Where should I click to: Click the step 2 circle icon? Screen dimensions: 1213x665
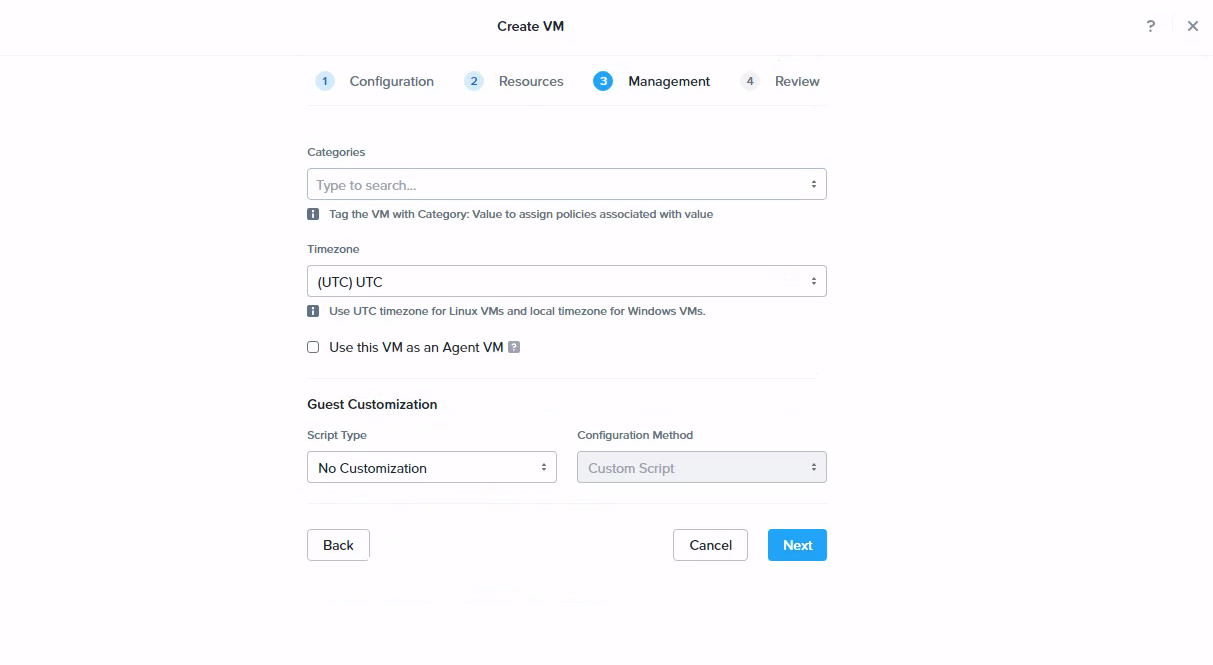474,82
